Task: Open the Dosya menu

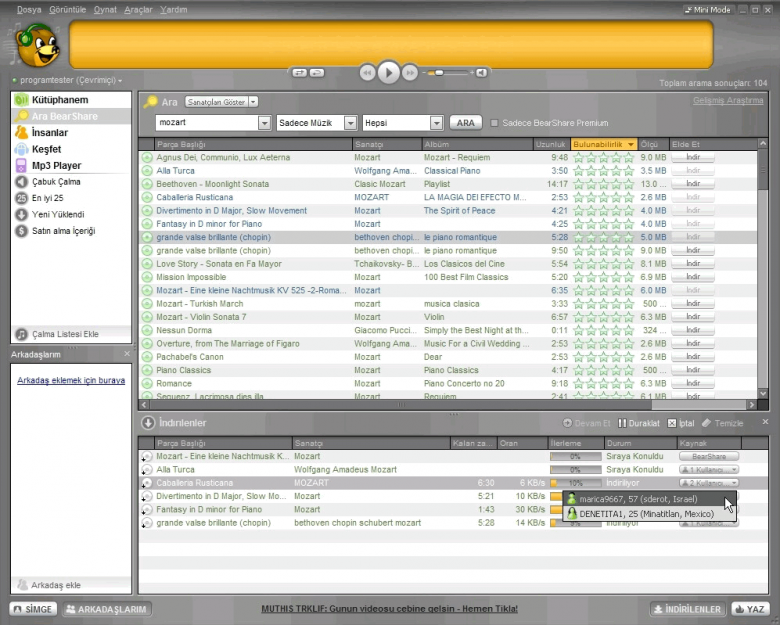Action: click(29, 9)
